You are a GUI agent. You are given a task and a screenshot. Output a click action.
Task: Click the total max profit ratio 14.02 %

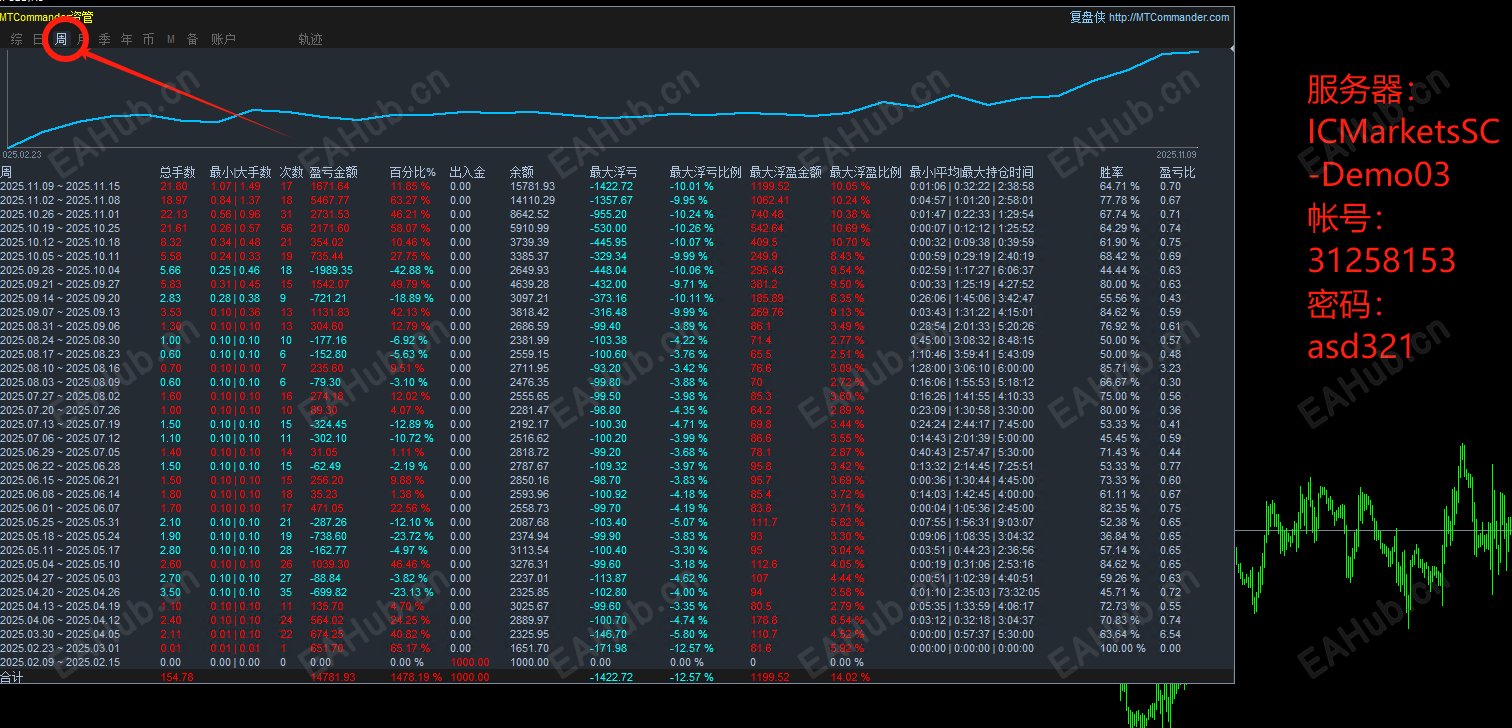coord(850,678)
